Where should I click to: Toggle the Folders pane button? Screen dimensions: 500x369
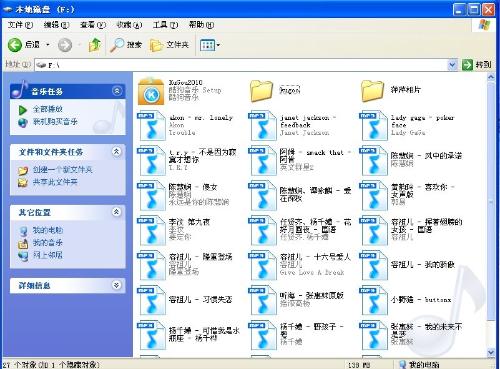tap(169, 45)
